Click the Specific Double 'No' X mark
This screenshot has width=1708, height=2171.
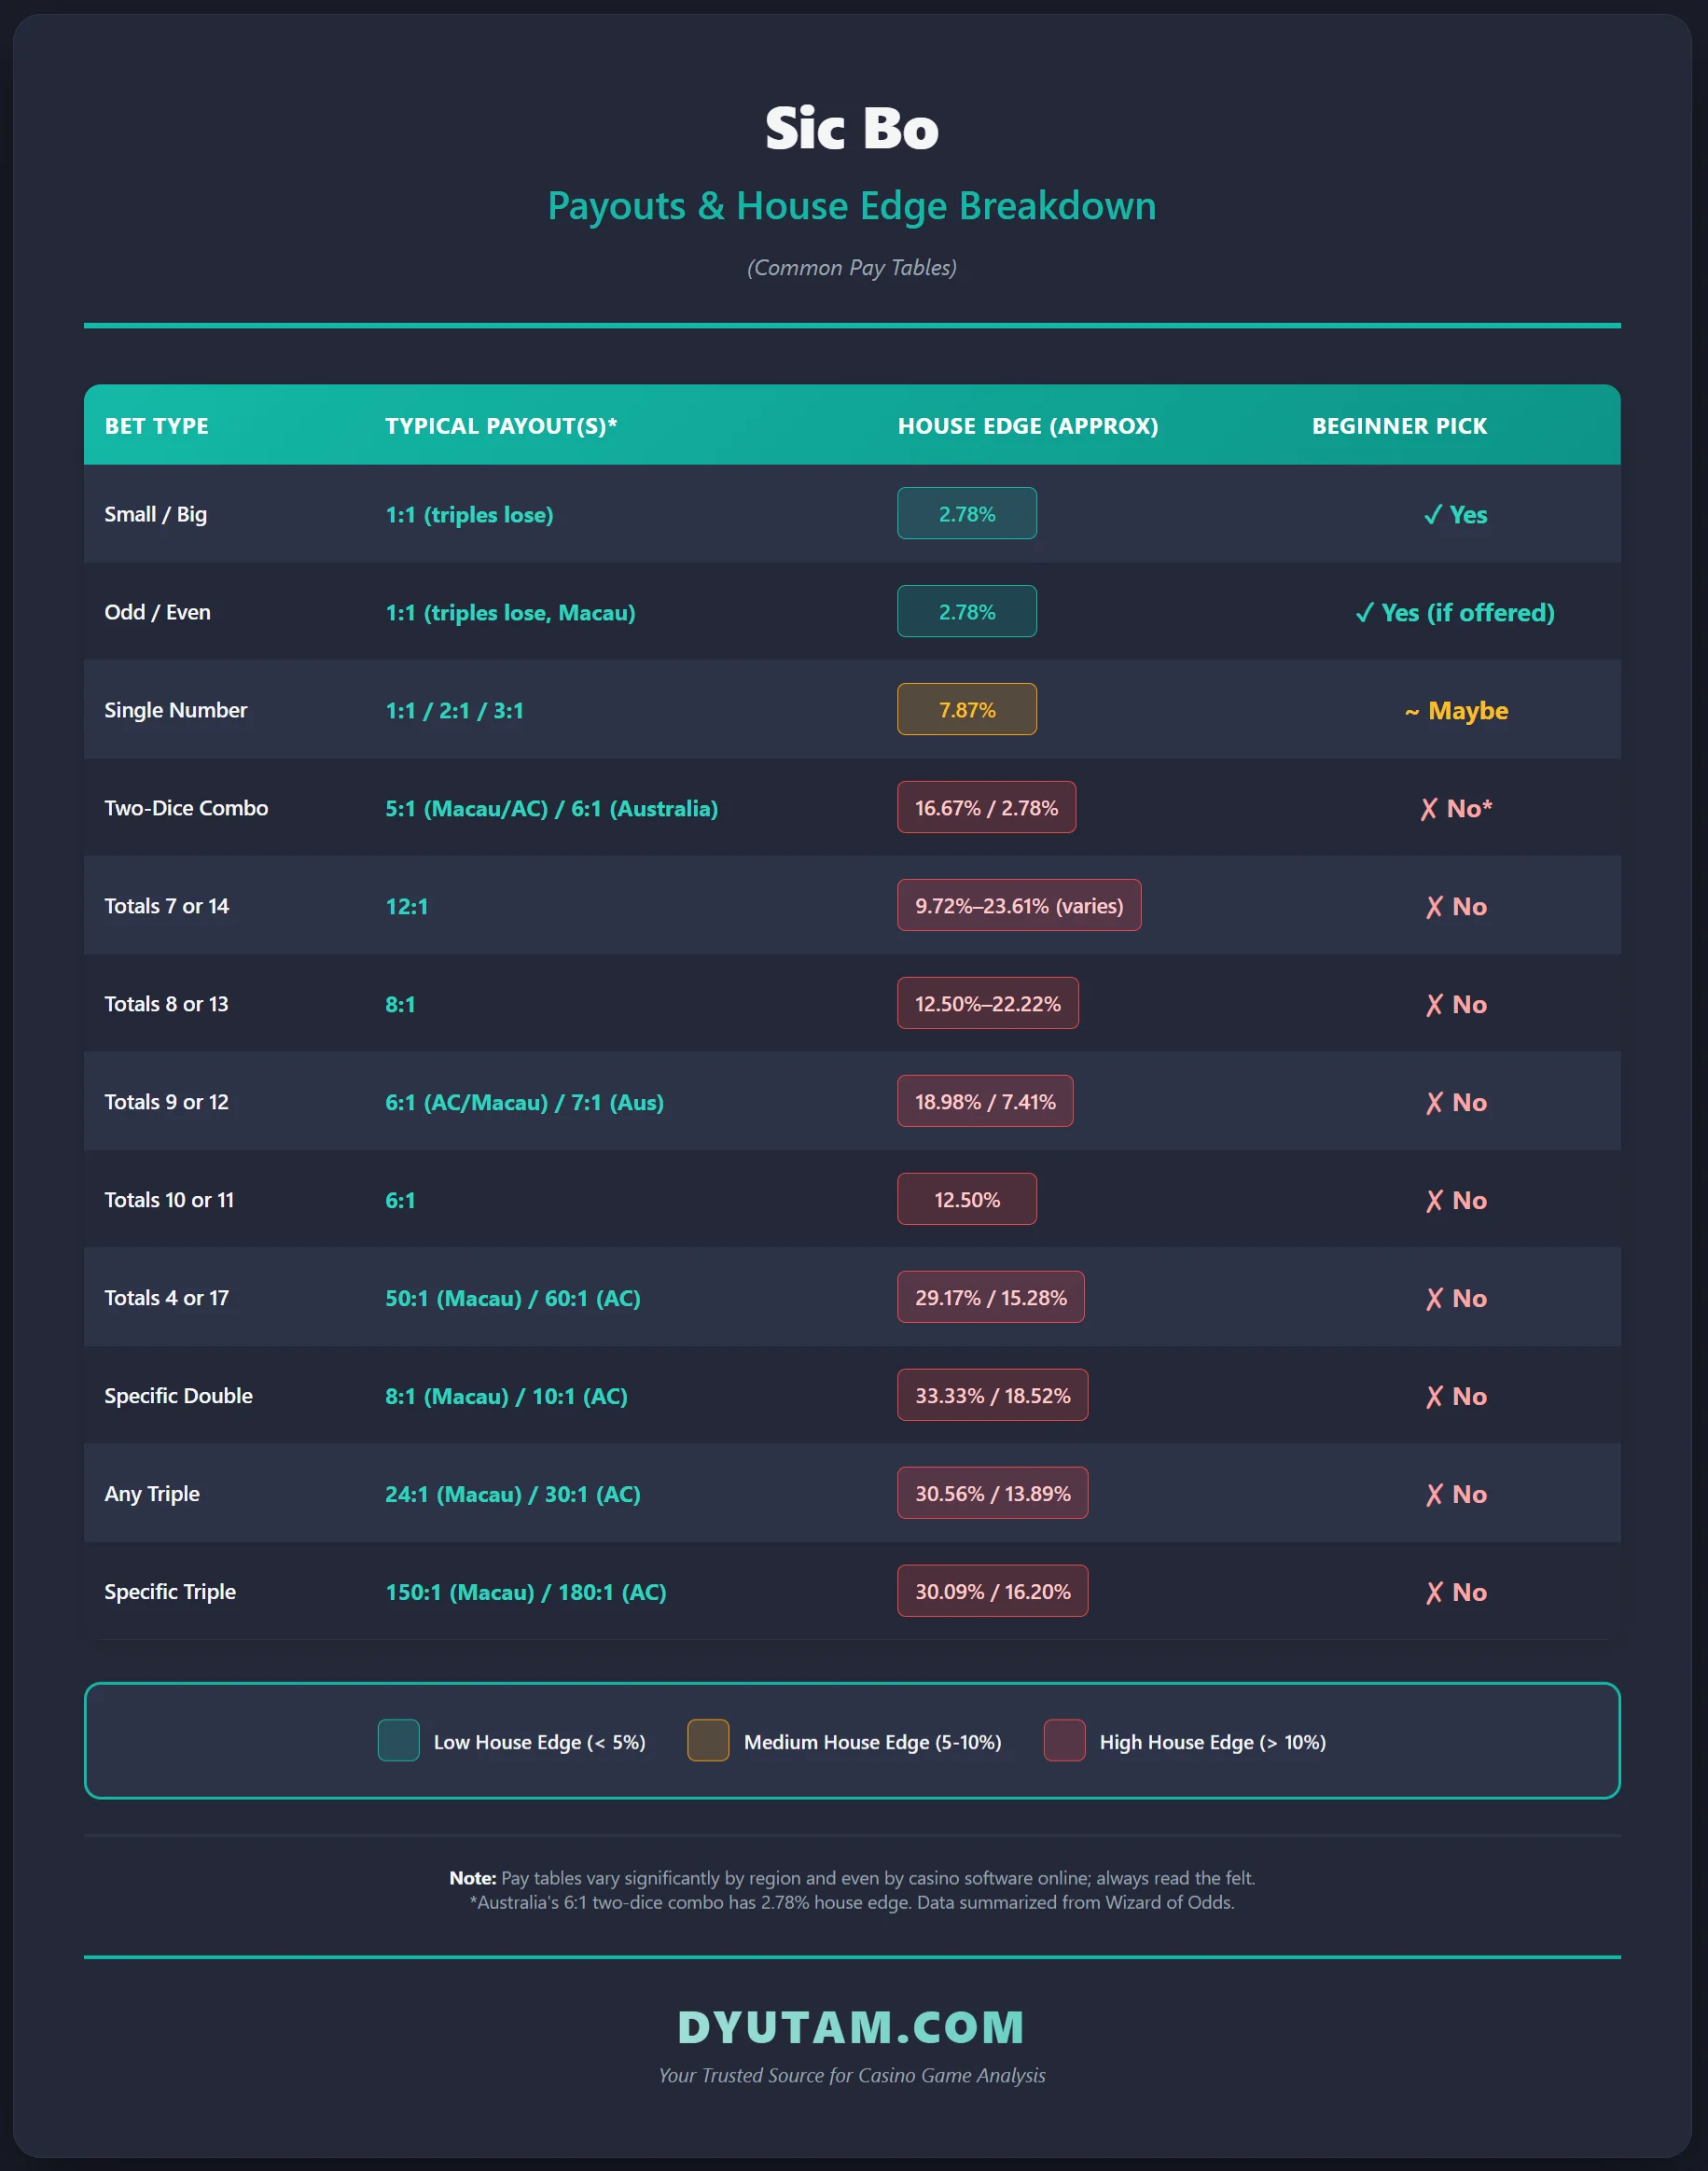(1434, 1397)
